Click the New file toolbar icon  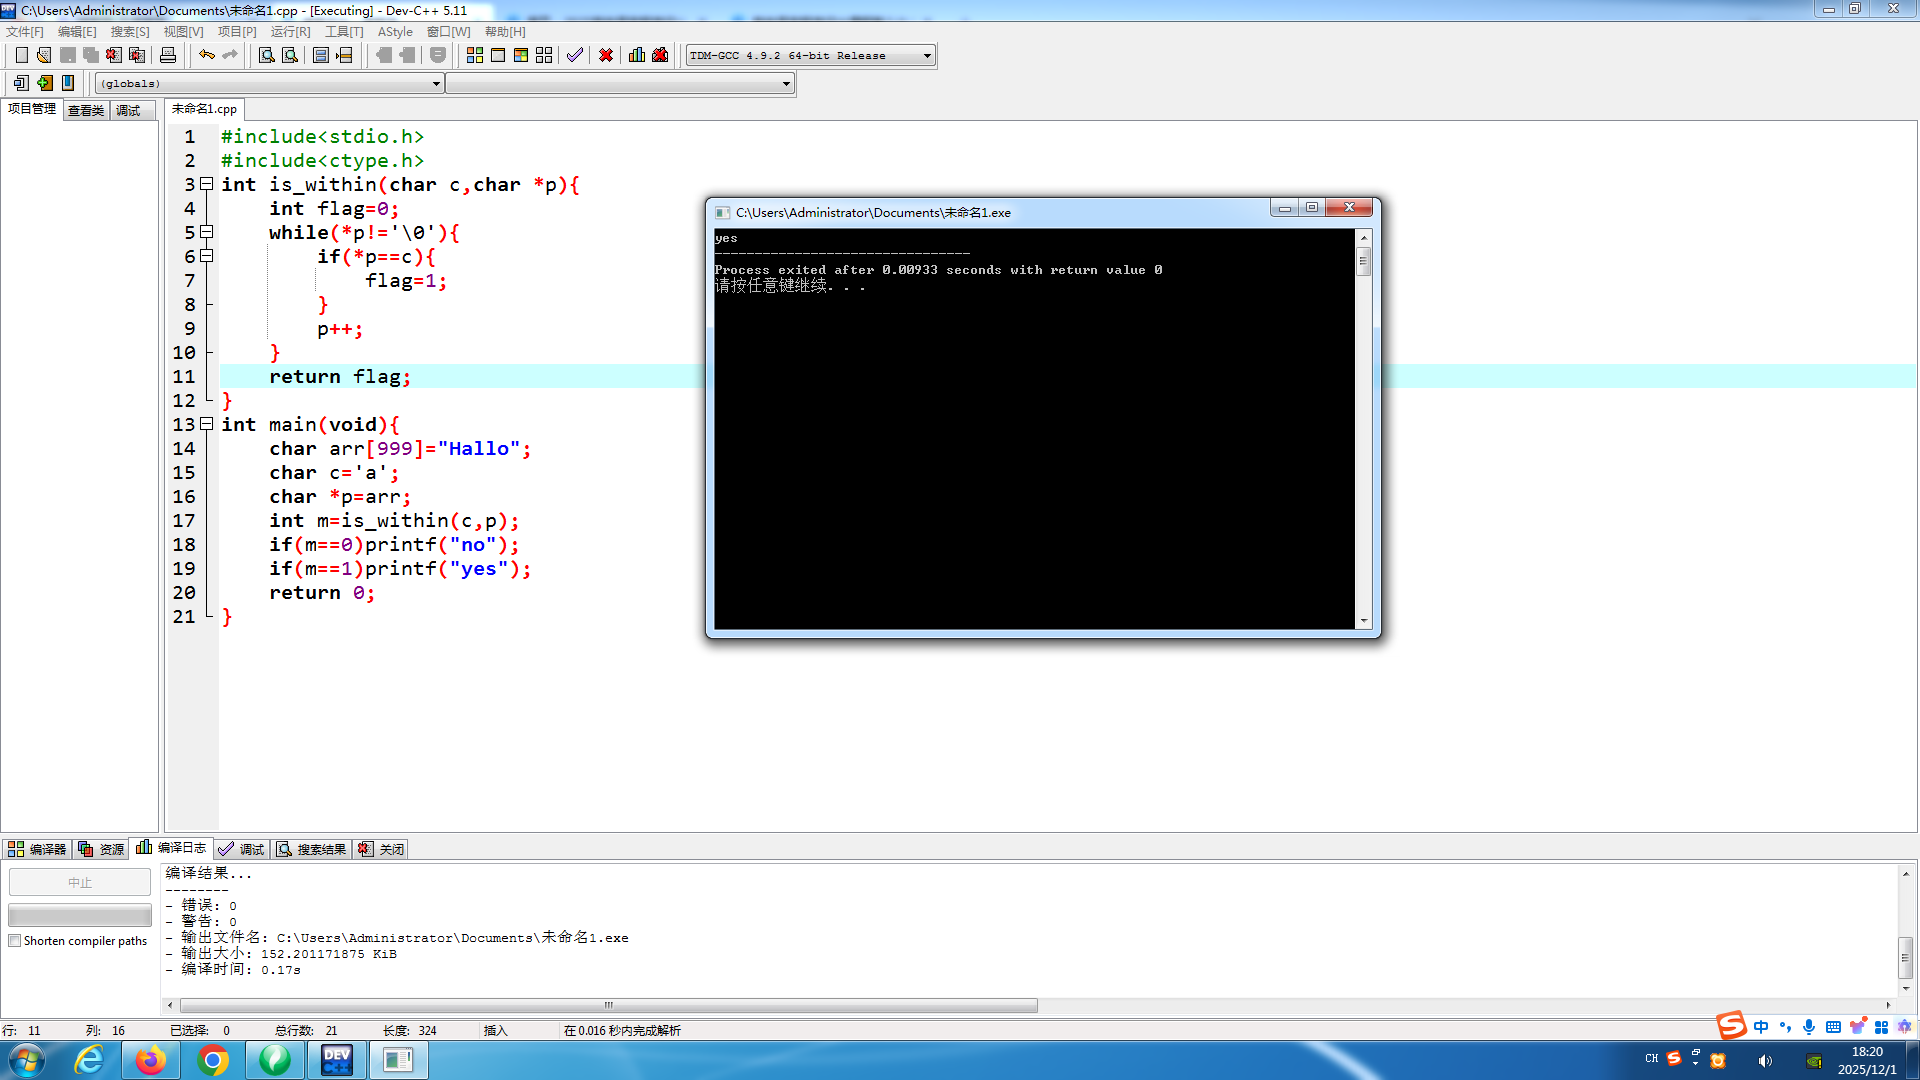click(21, 55)
